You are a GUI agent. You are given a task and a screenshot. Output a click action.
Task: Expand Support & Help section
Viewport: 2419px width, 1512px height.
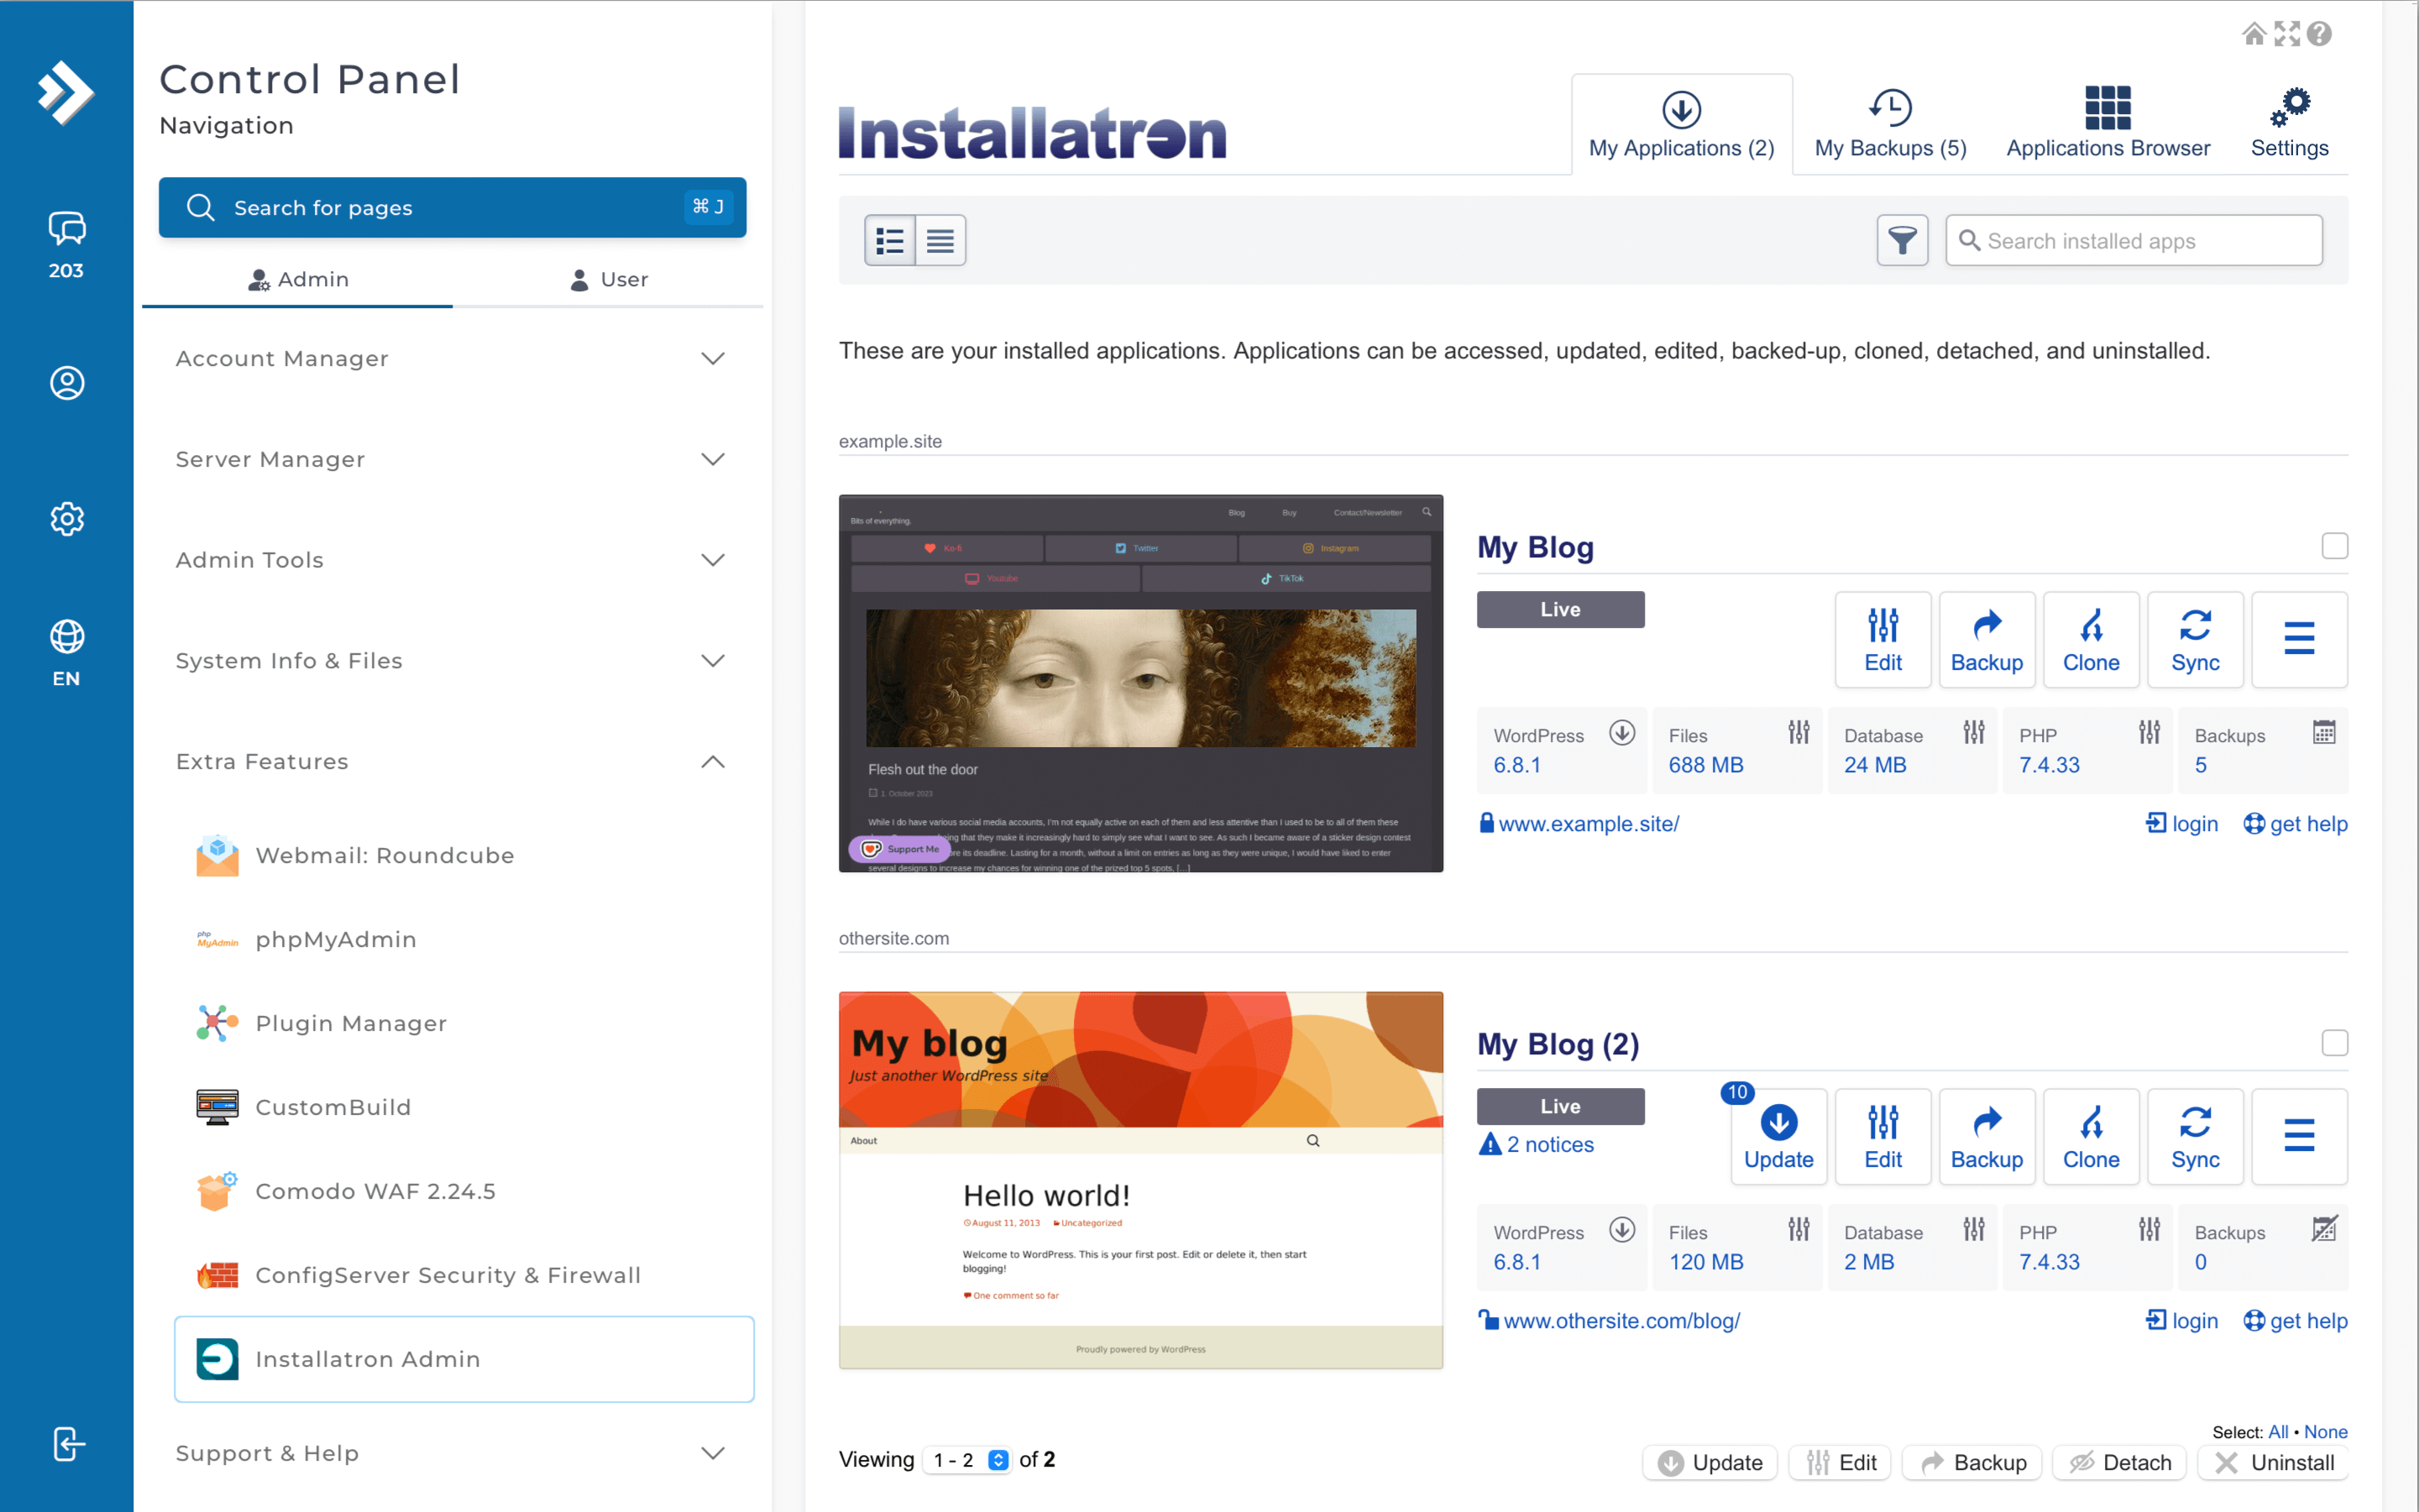coord(451,1453)
